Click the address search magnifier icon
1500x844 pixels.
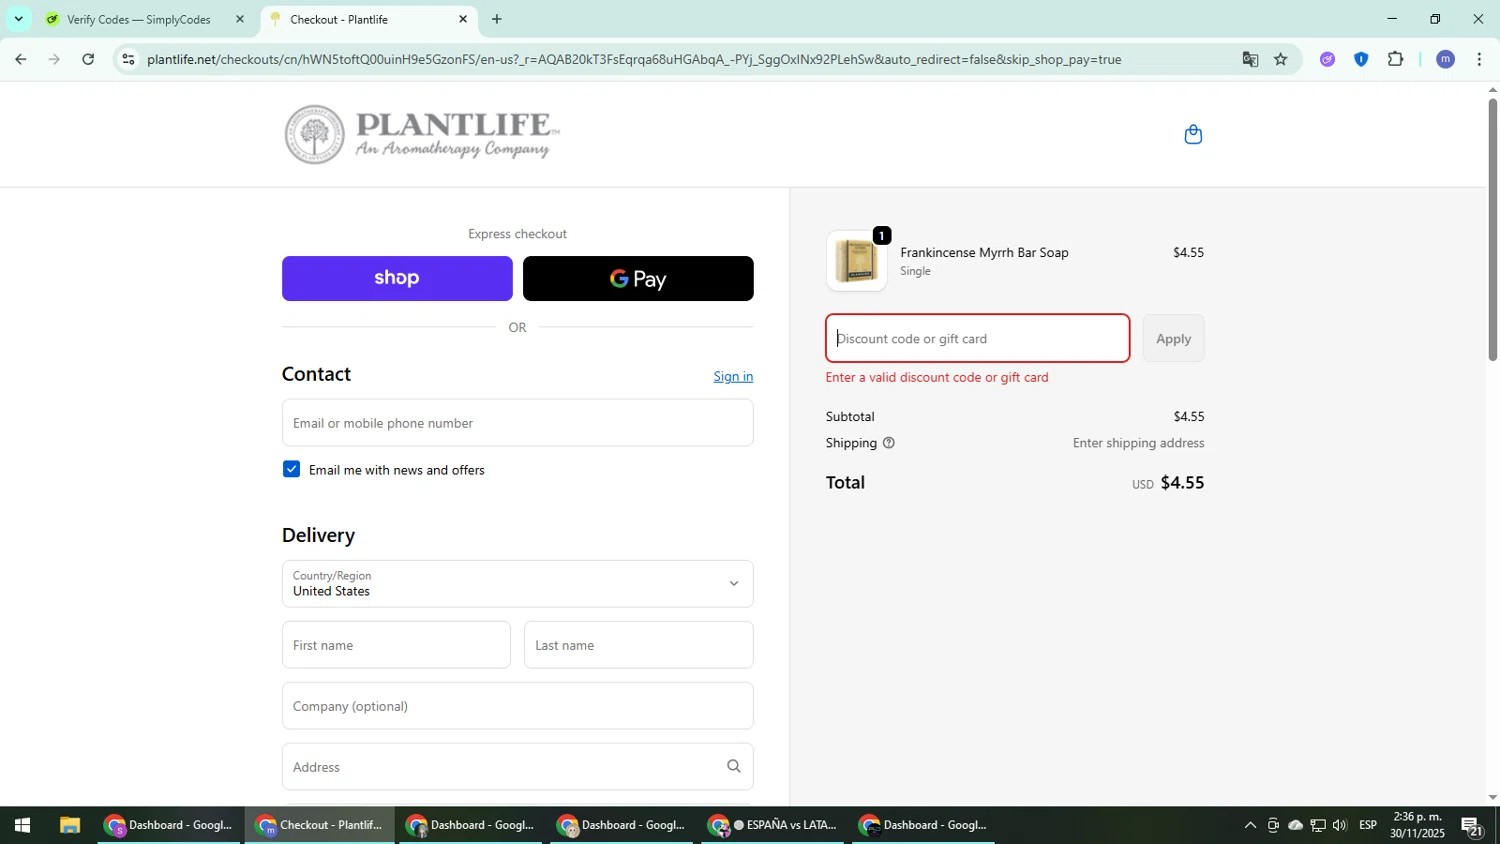coord(733,766)
